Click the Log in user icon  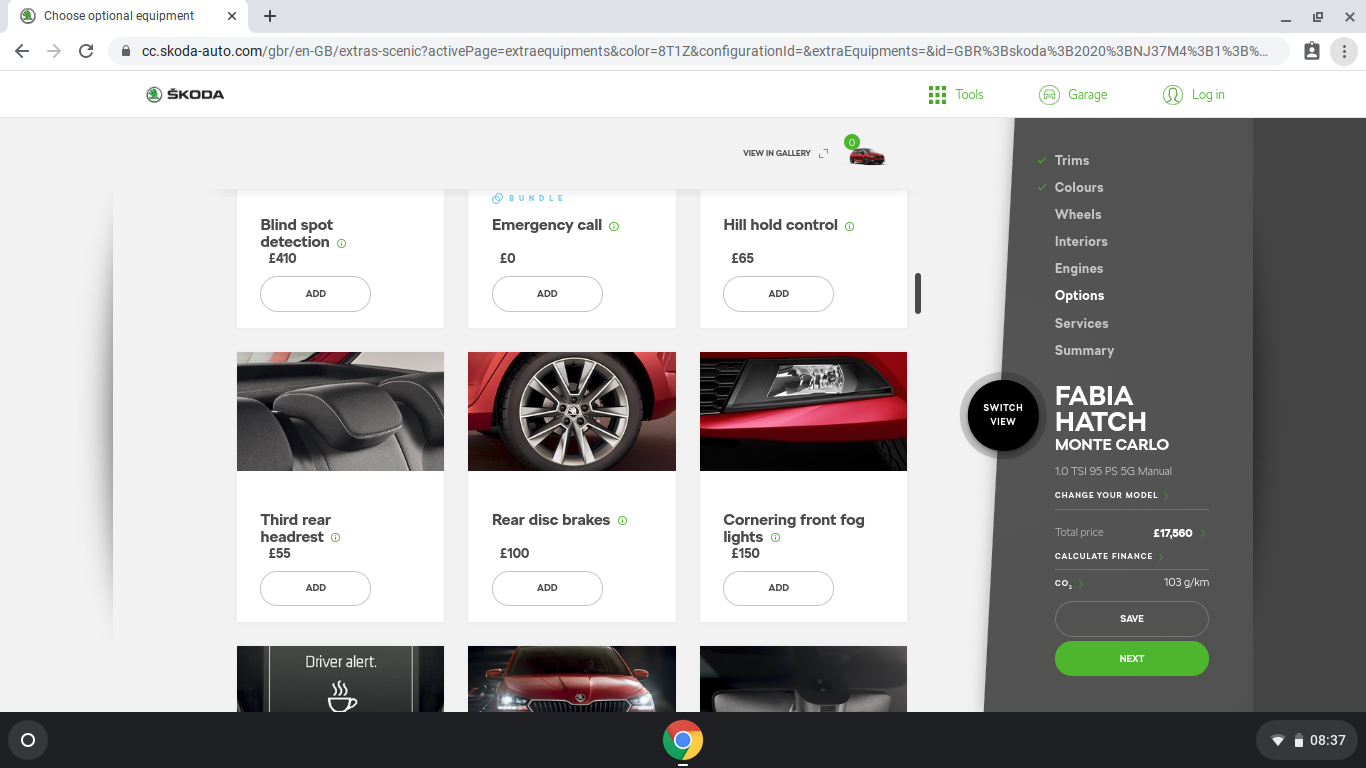click(1173, 94)
